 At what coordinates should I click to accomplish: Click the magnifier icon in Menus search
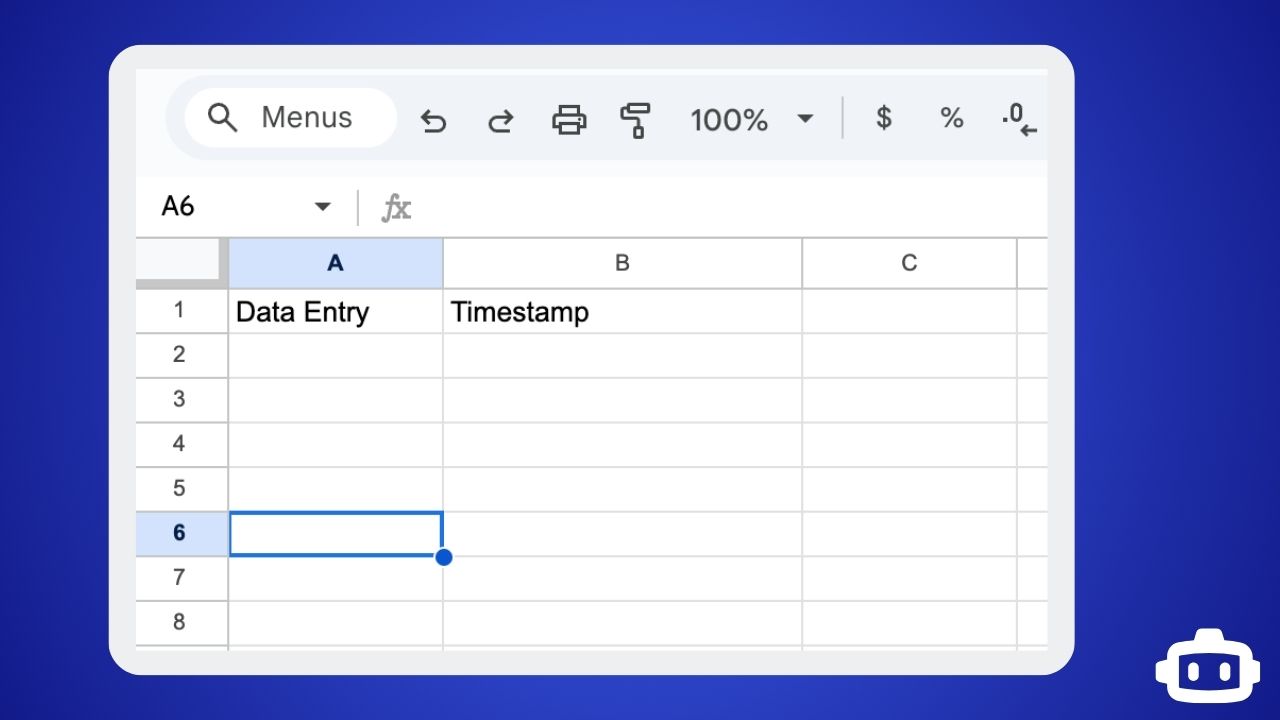(x=222, y=118)
